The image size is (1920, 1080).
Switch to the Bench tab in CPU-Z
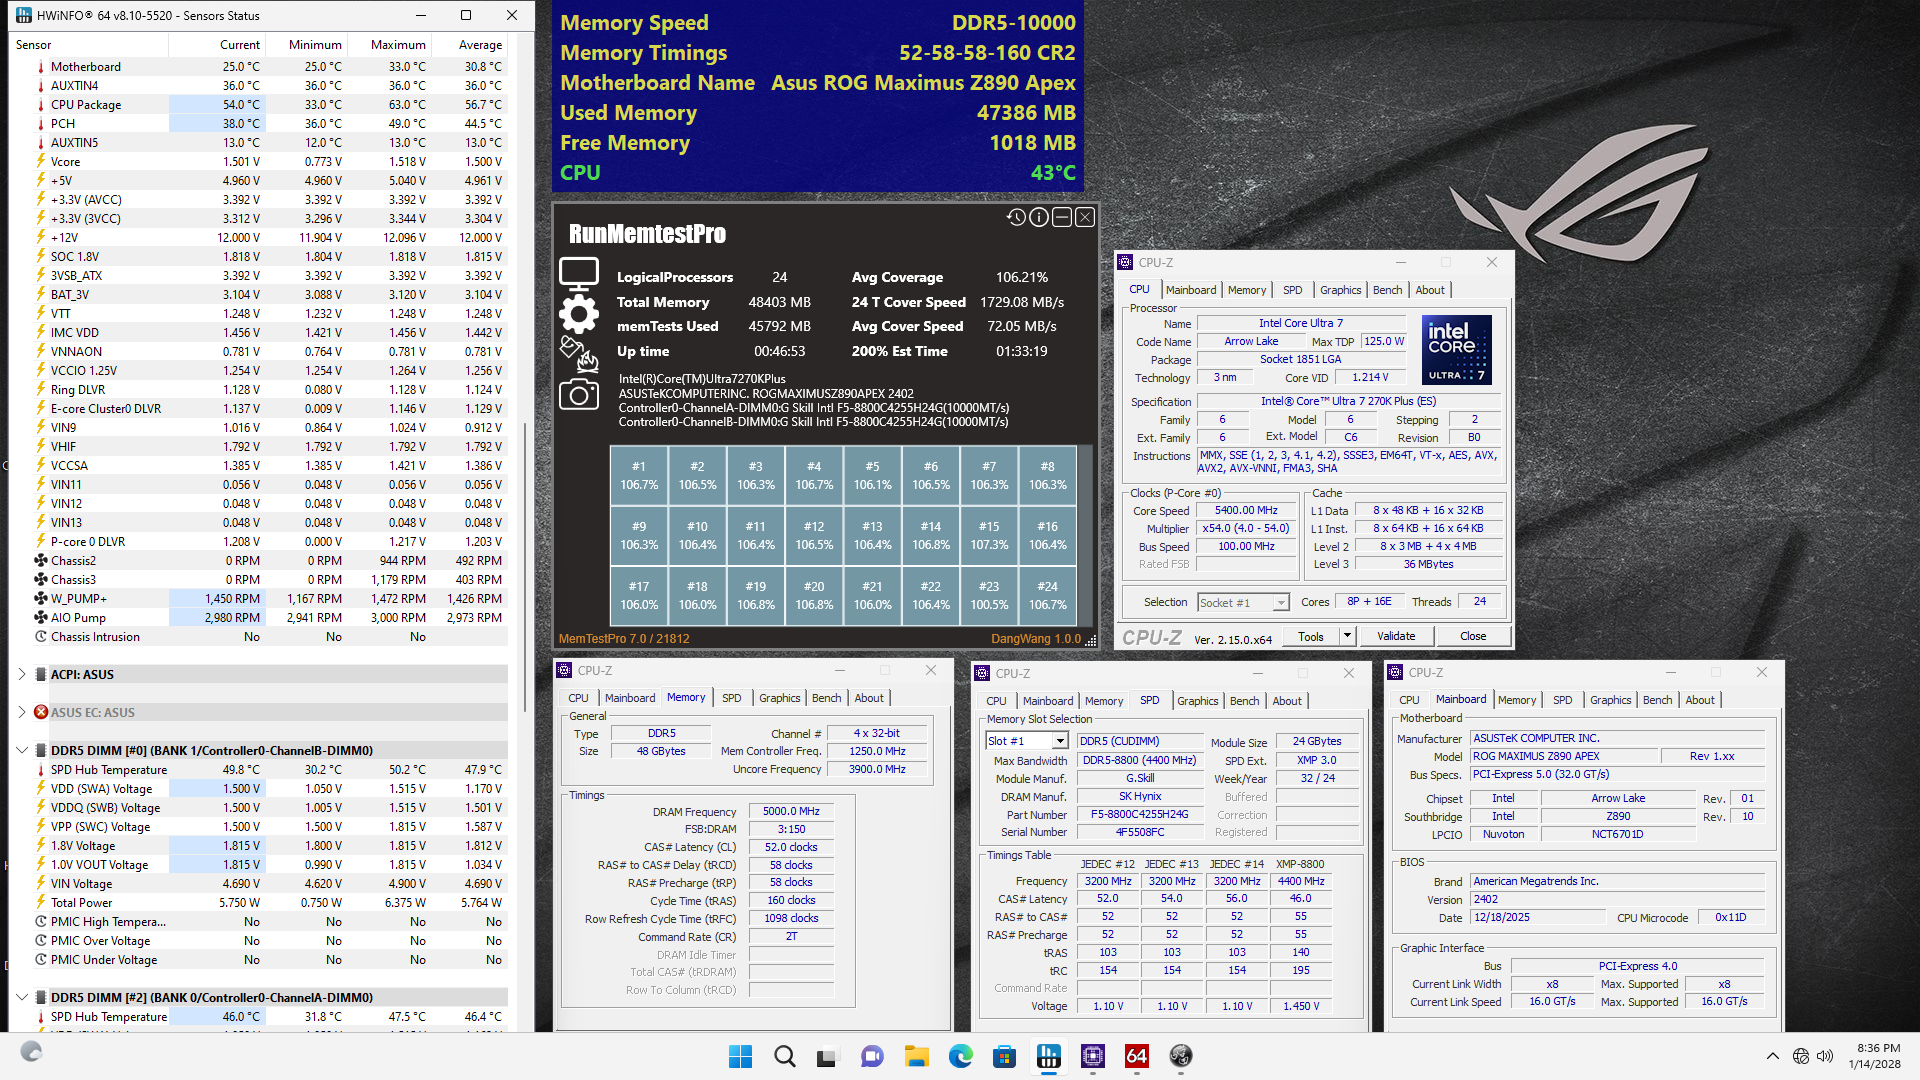click(1387, 289)
